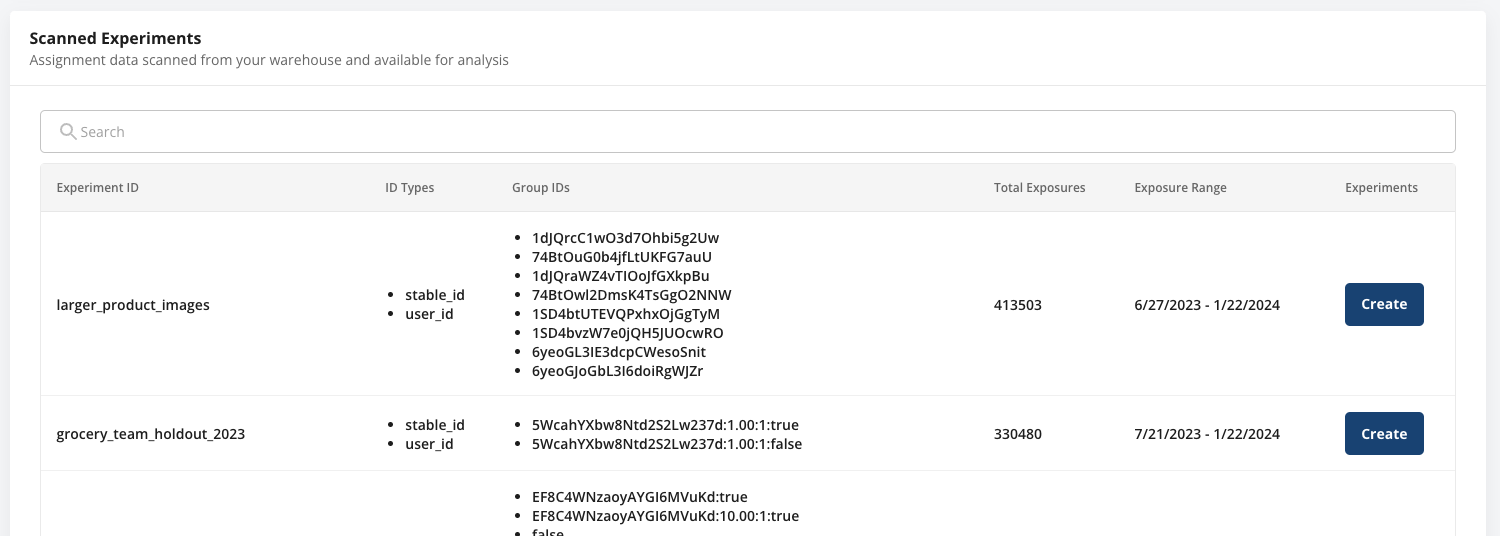Image resolution: width=1500 pixels, height=536 pixels.
Task: Click the Scanned Experiments heading
Action: pos(116,39)
